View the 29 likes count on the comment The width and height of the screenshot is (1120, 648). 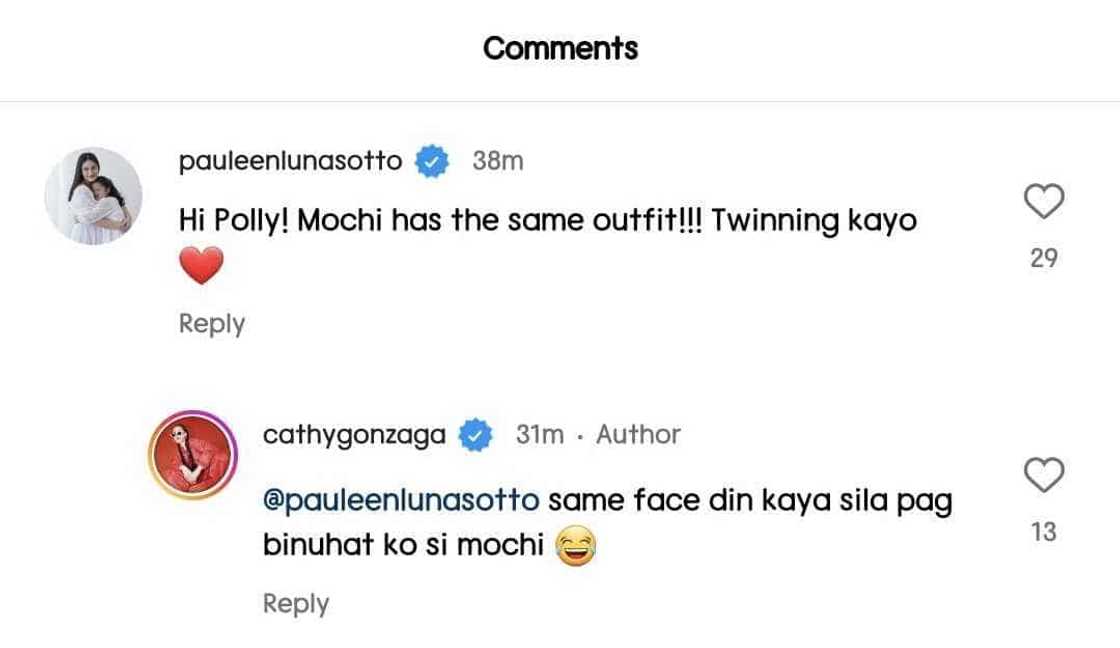1044,258
